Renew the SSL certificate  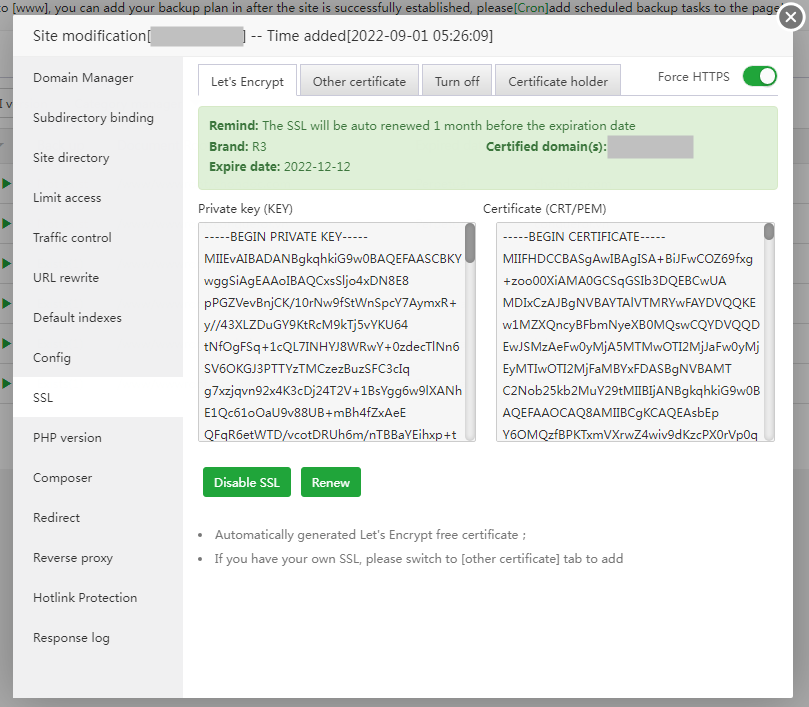coord(330,482)
